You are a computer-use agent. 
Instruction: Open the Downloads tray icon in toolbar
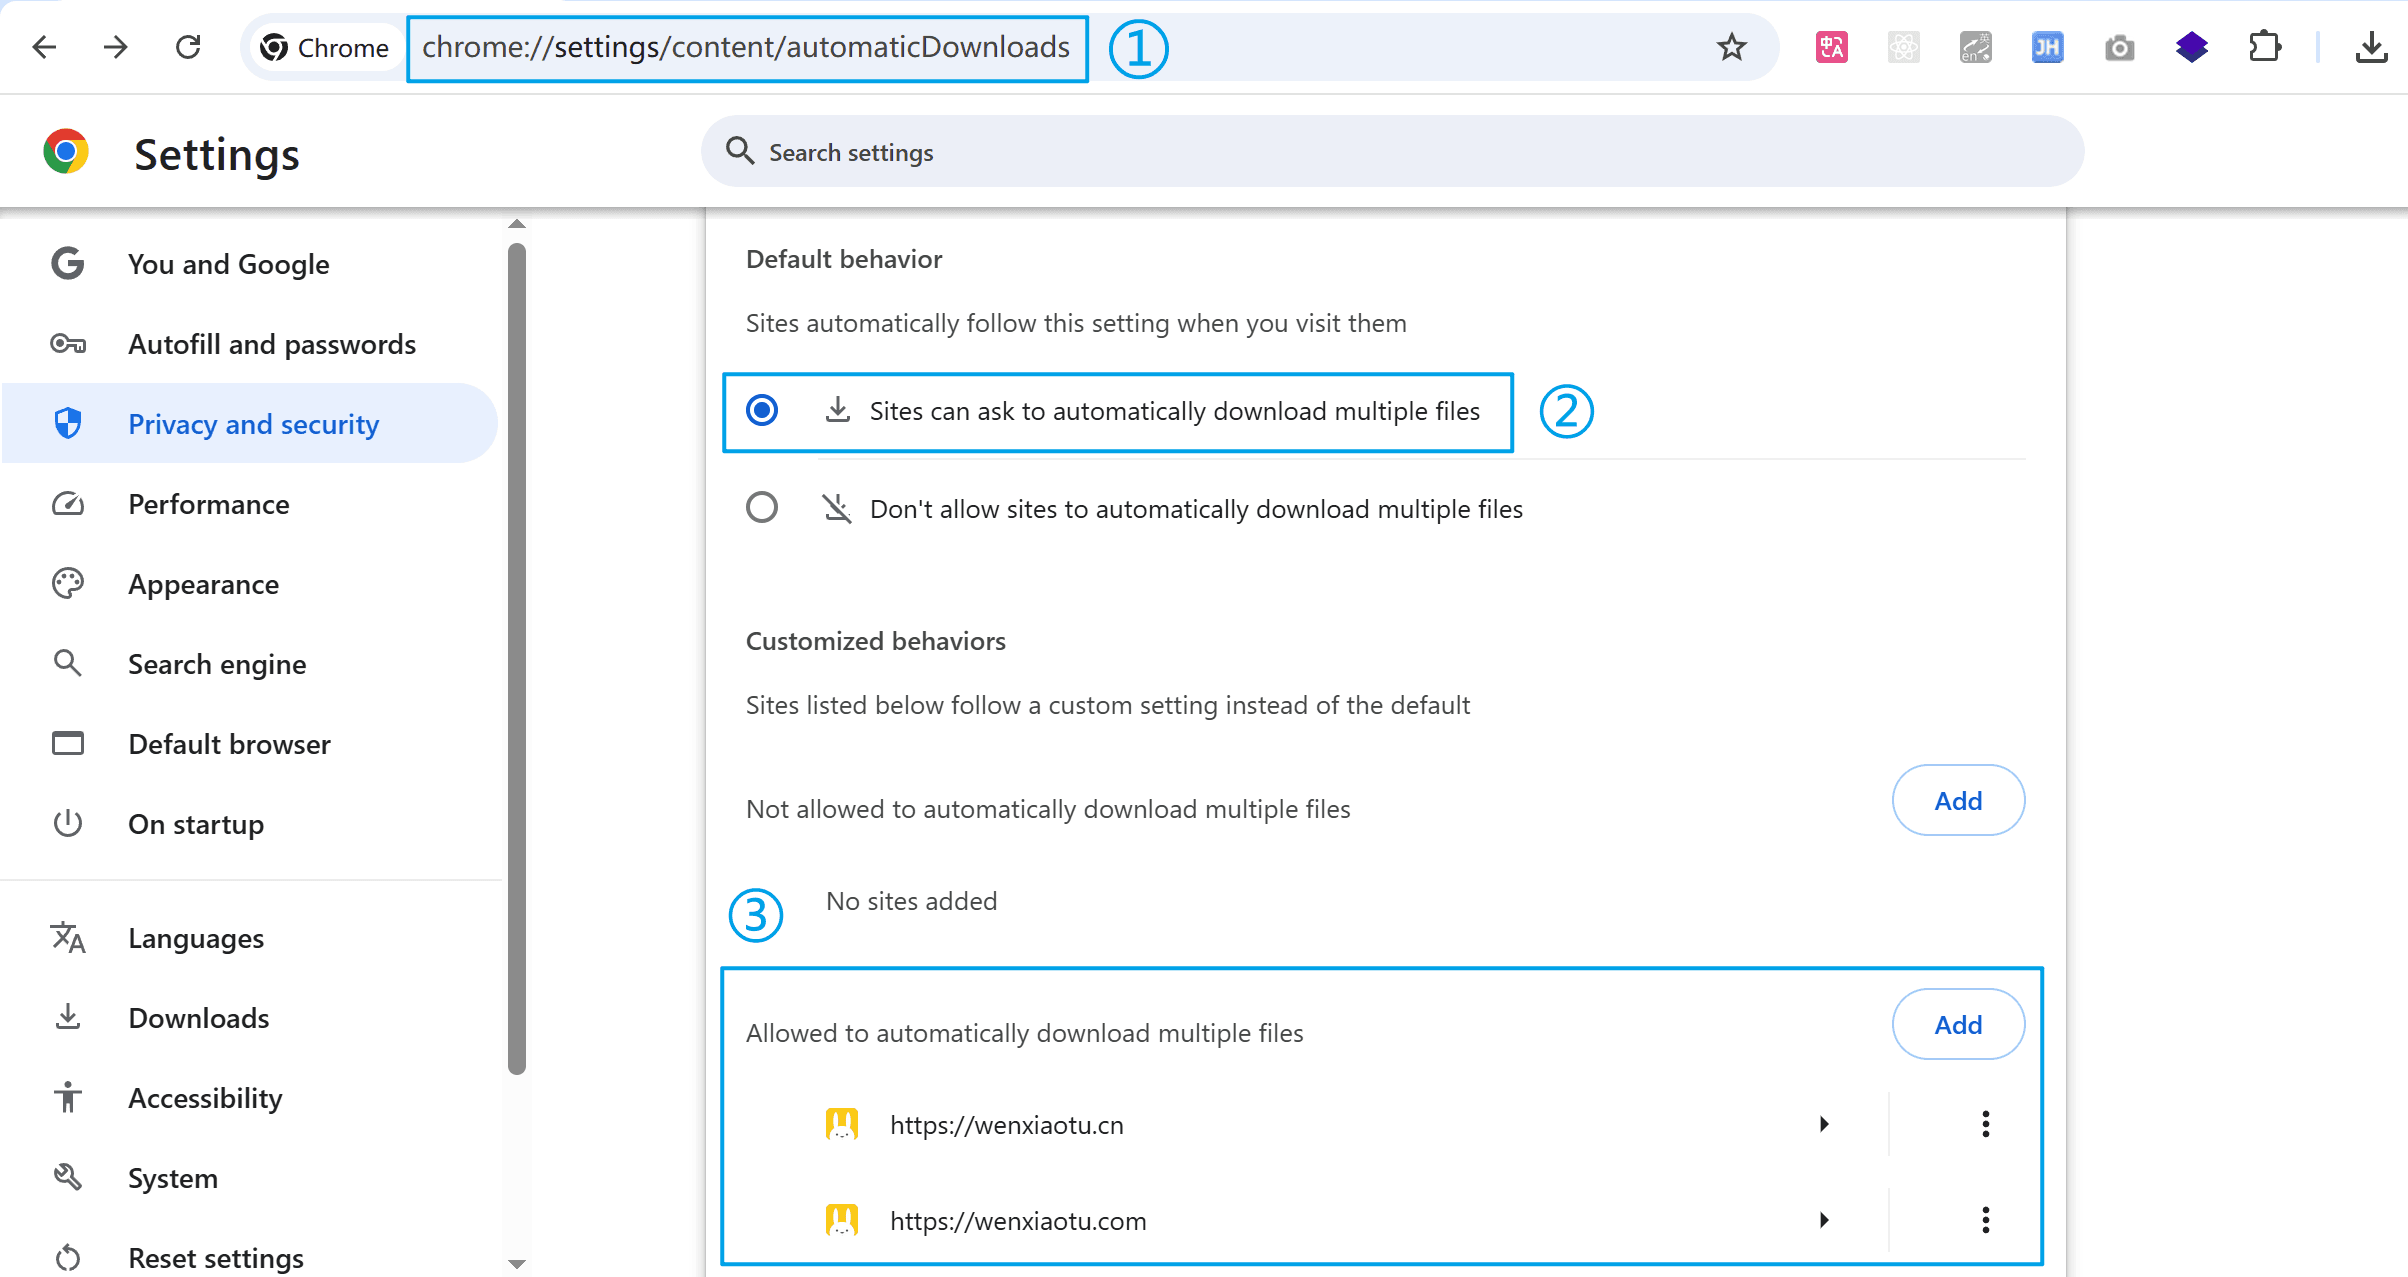(2371, 47)
